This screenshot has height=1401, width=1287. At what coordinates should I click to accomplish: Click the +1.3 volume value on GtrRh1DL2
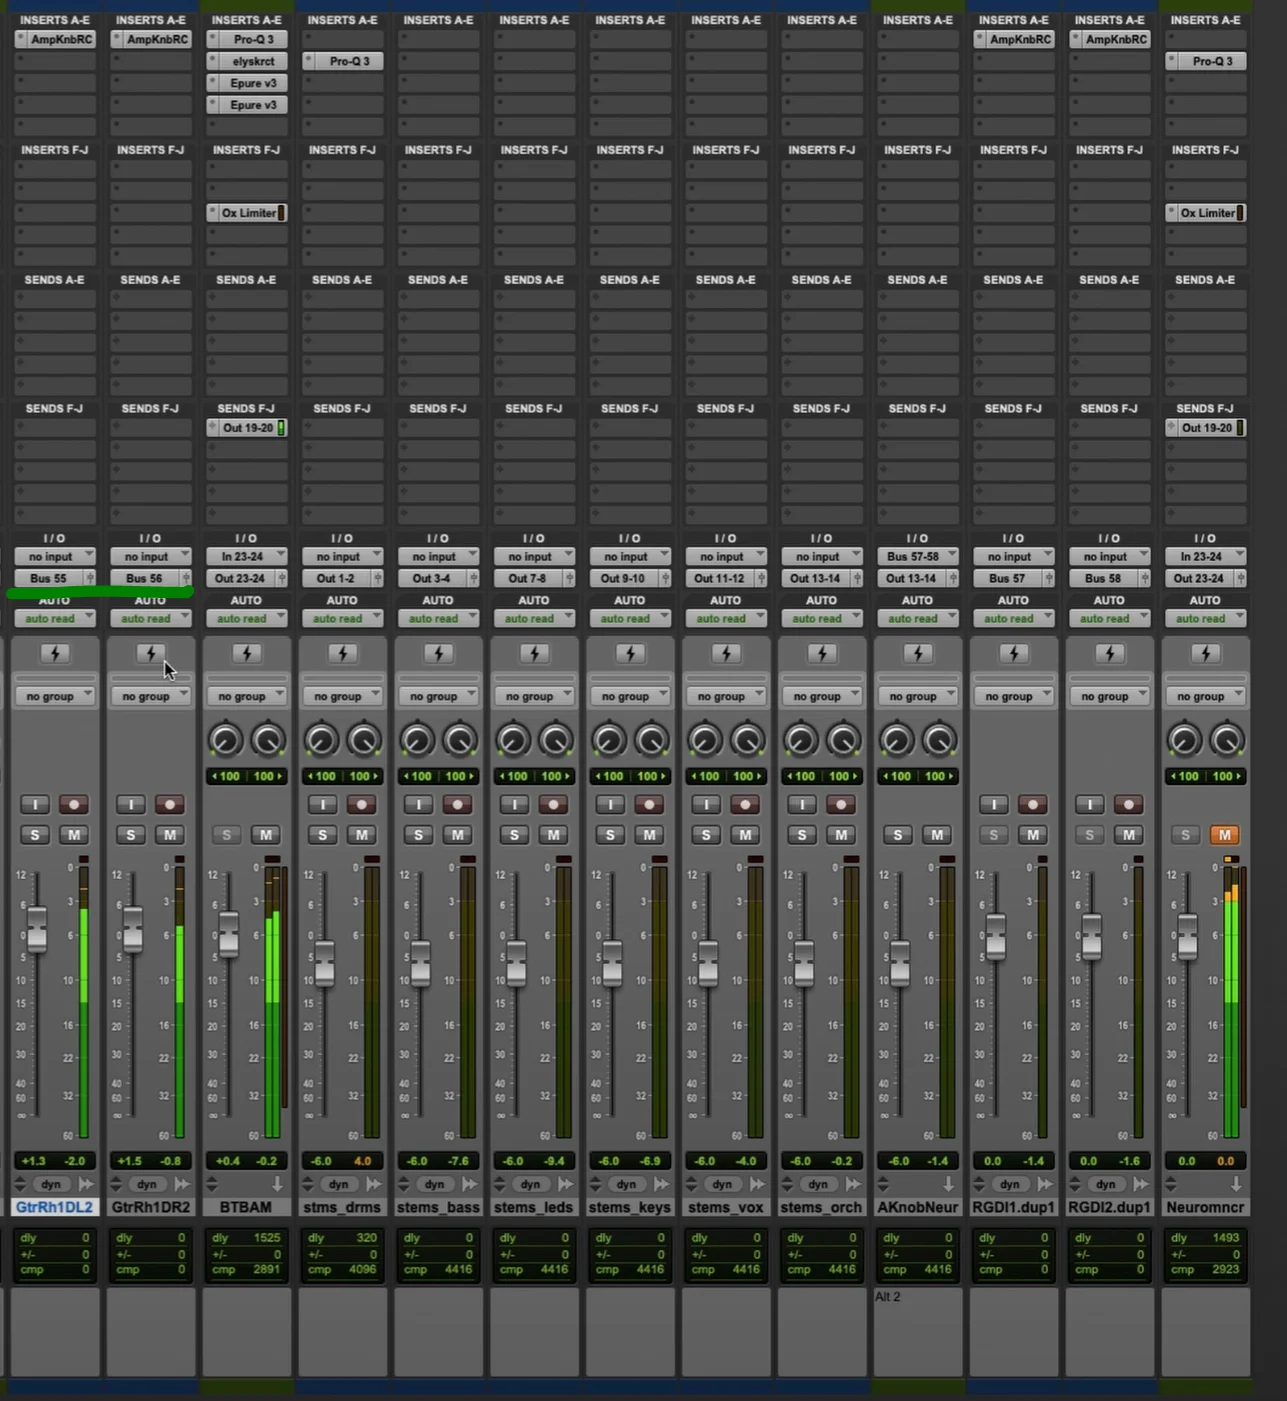(x=33, y=1161)
